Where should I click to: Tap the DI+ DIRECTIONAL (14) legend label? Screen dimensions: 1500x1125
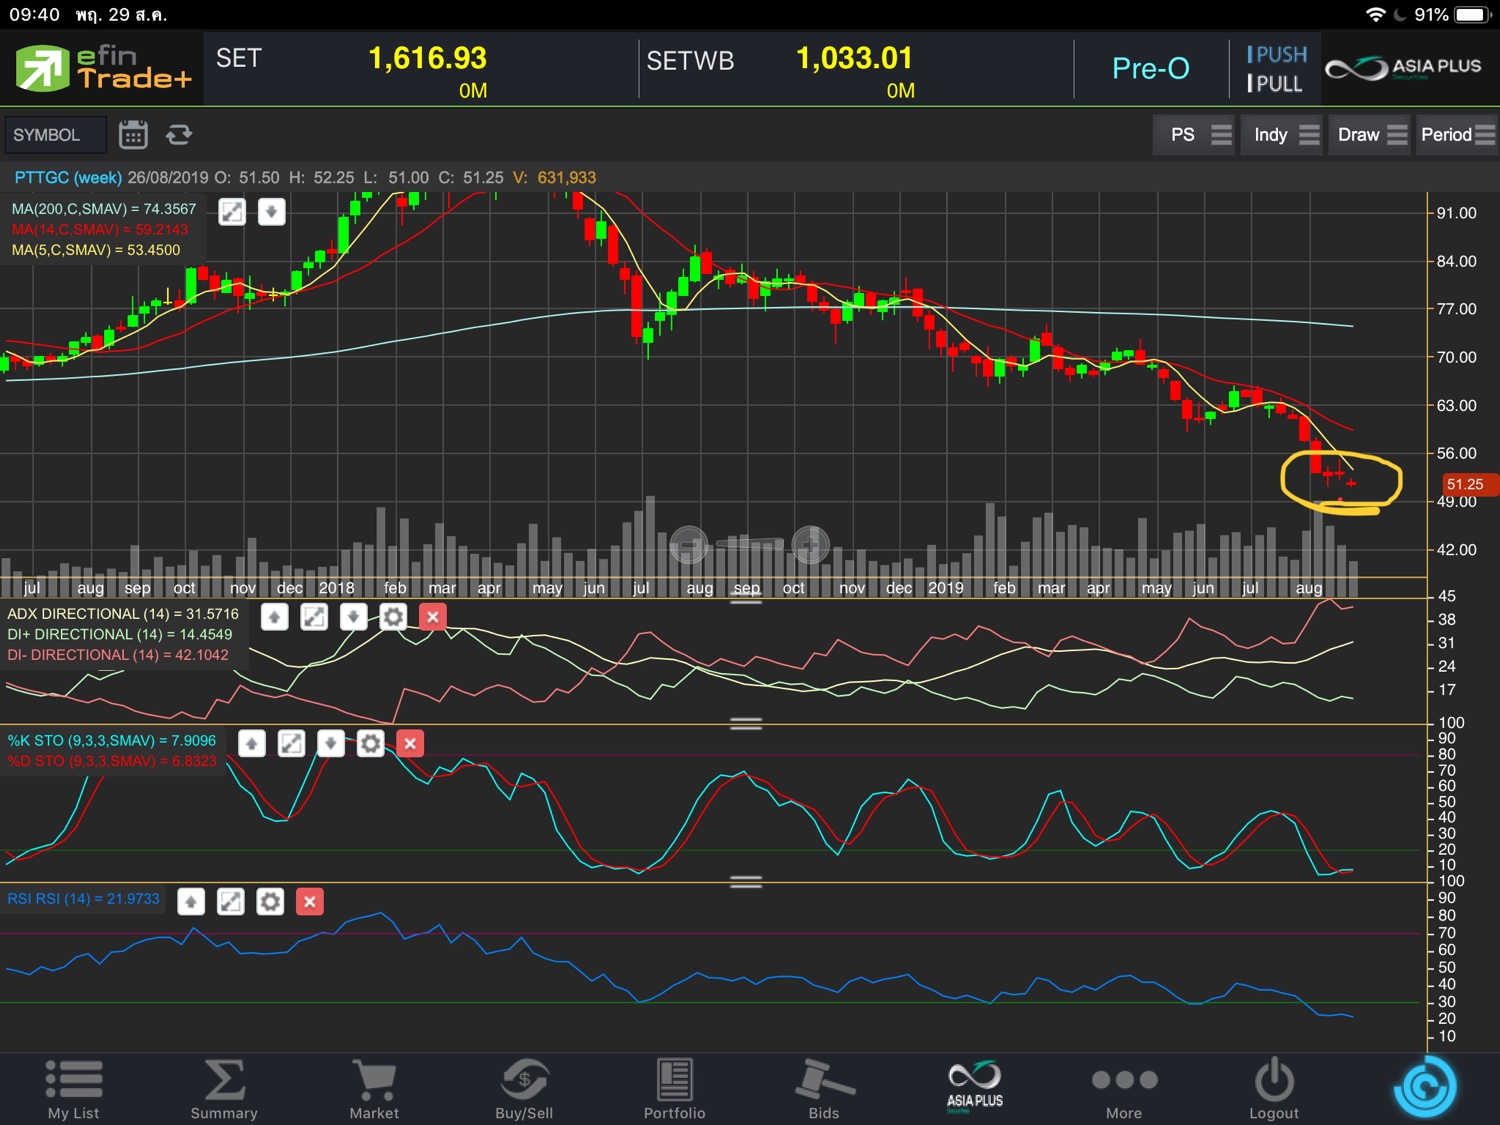[120, 634]
